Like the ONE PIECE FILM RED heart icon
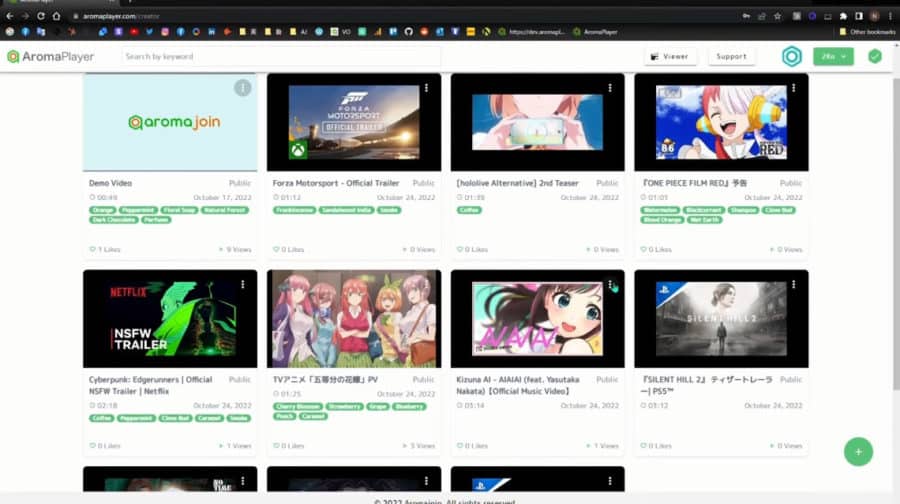The height and width of the screenshot is (504, 900). 643,249
